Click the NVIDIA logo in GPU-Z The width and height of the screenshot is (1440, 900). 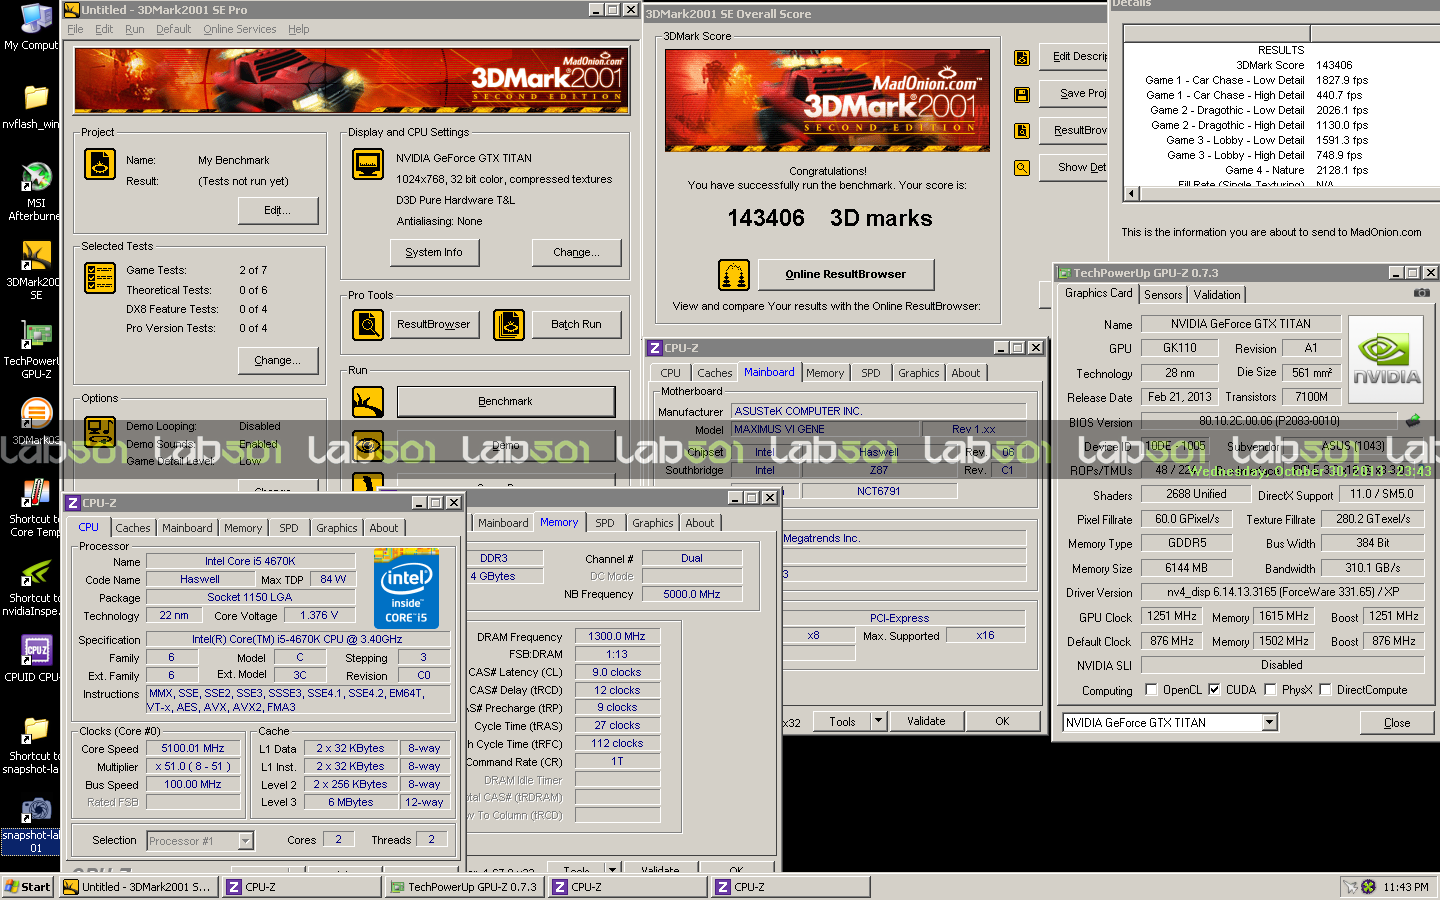click(x=1386, y=360)
